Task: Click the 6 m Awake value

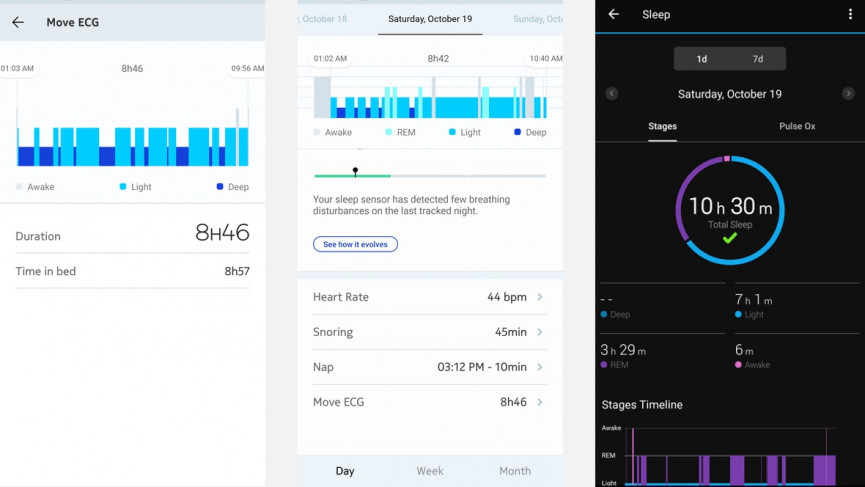Action: click(744, 350)
